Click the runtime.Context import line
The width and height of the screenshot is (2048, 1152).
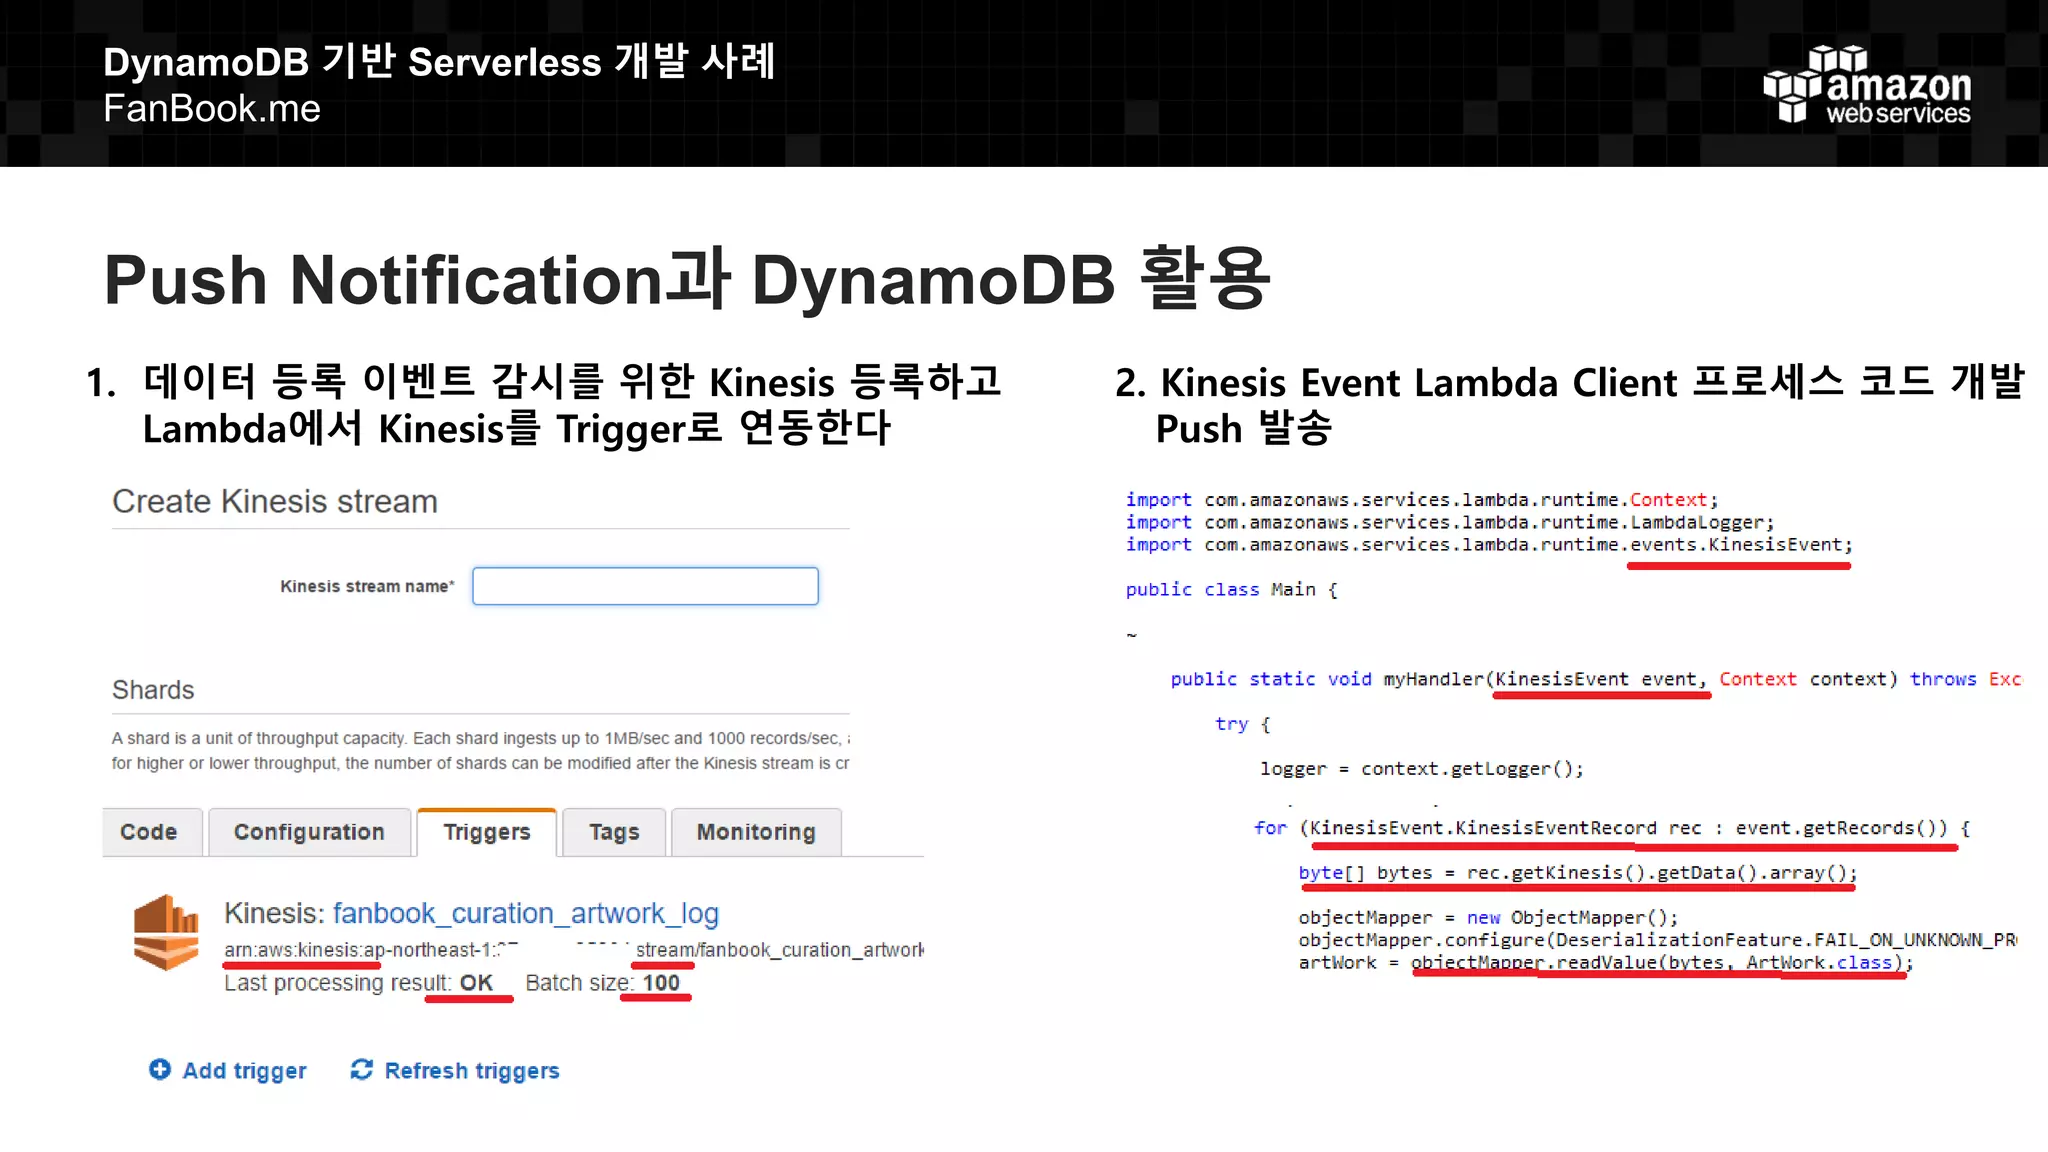(x=1422, y=500)
